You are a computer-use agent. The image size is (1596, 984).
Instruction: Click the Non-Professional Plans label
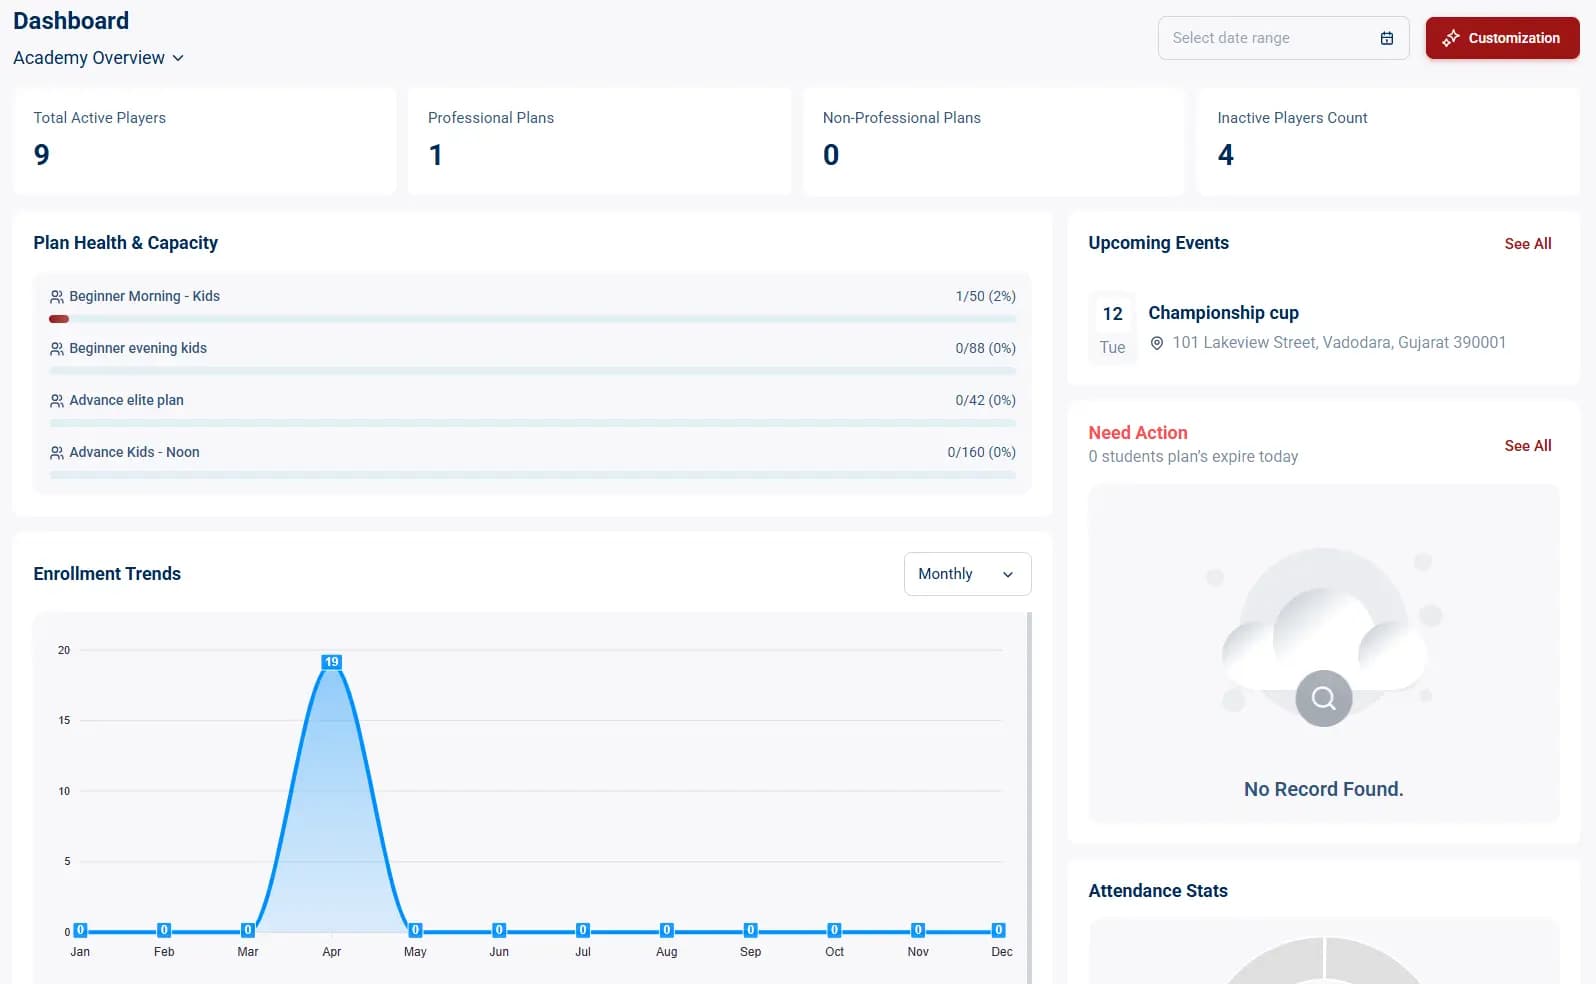902,118
